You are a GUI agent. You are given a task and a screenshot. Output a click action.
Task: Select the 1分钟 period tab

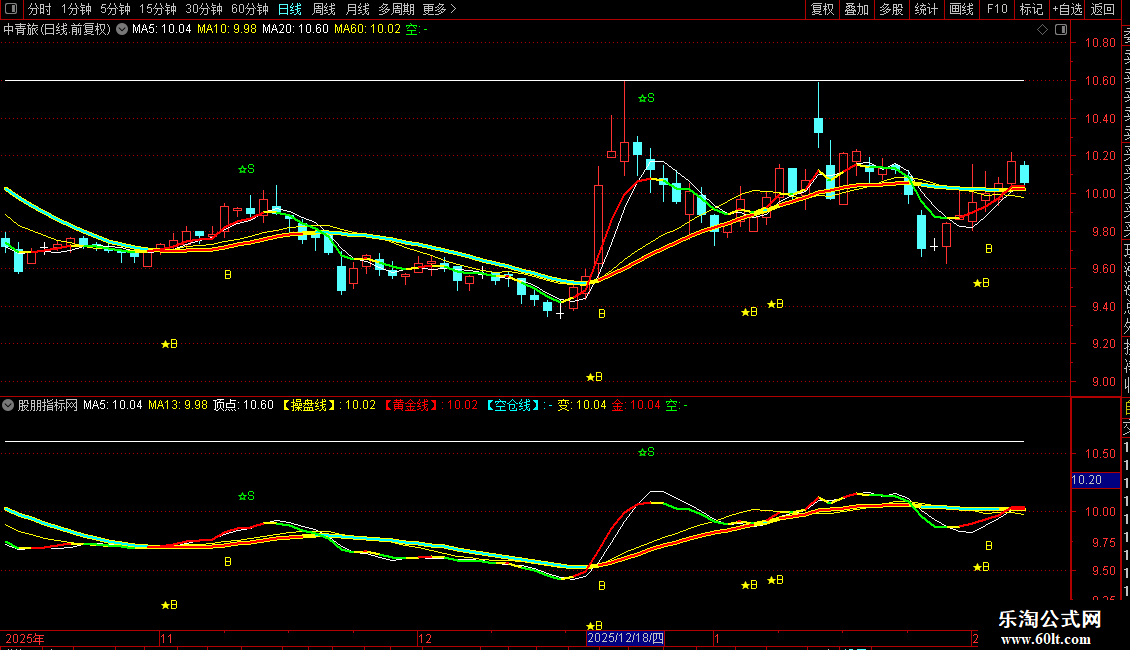tap(76, 9)
